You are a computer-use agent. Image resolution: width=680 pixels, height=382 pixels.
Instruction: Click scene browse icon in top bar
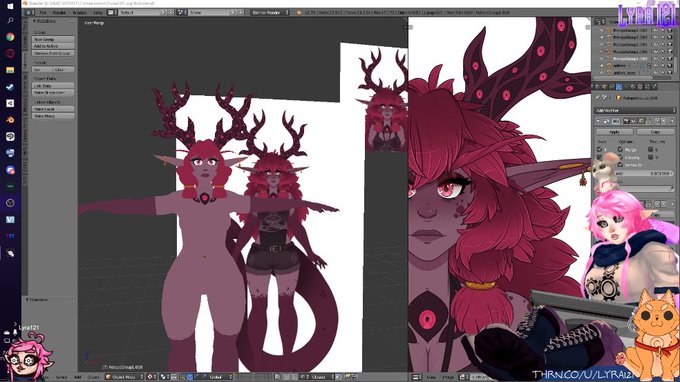[182, 13]
